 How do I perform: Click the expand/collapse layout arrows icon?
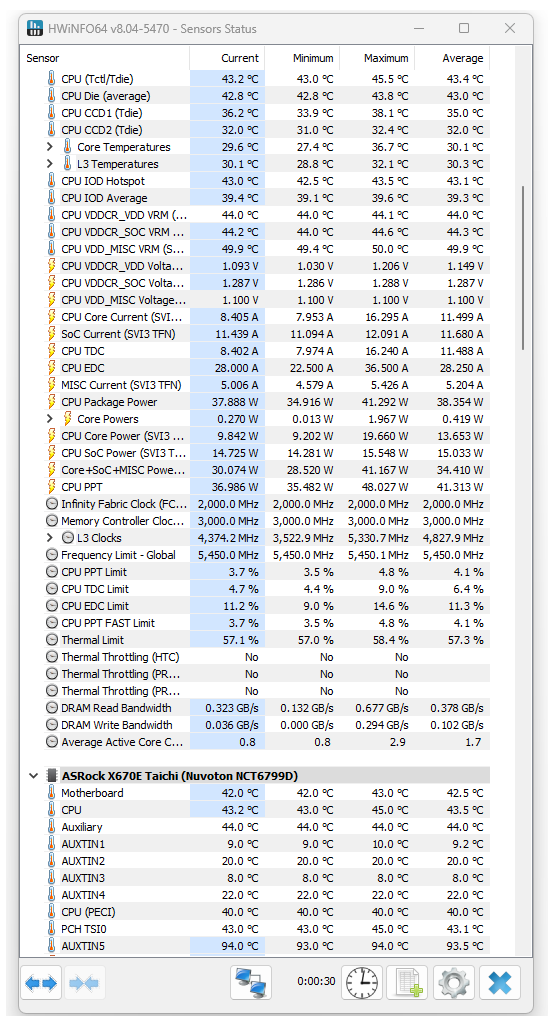(x=42, y=983)
